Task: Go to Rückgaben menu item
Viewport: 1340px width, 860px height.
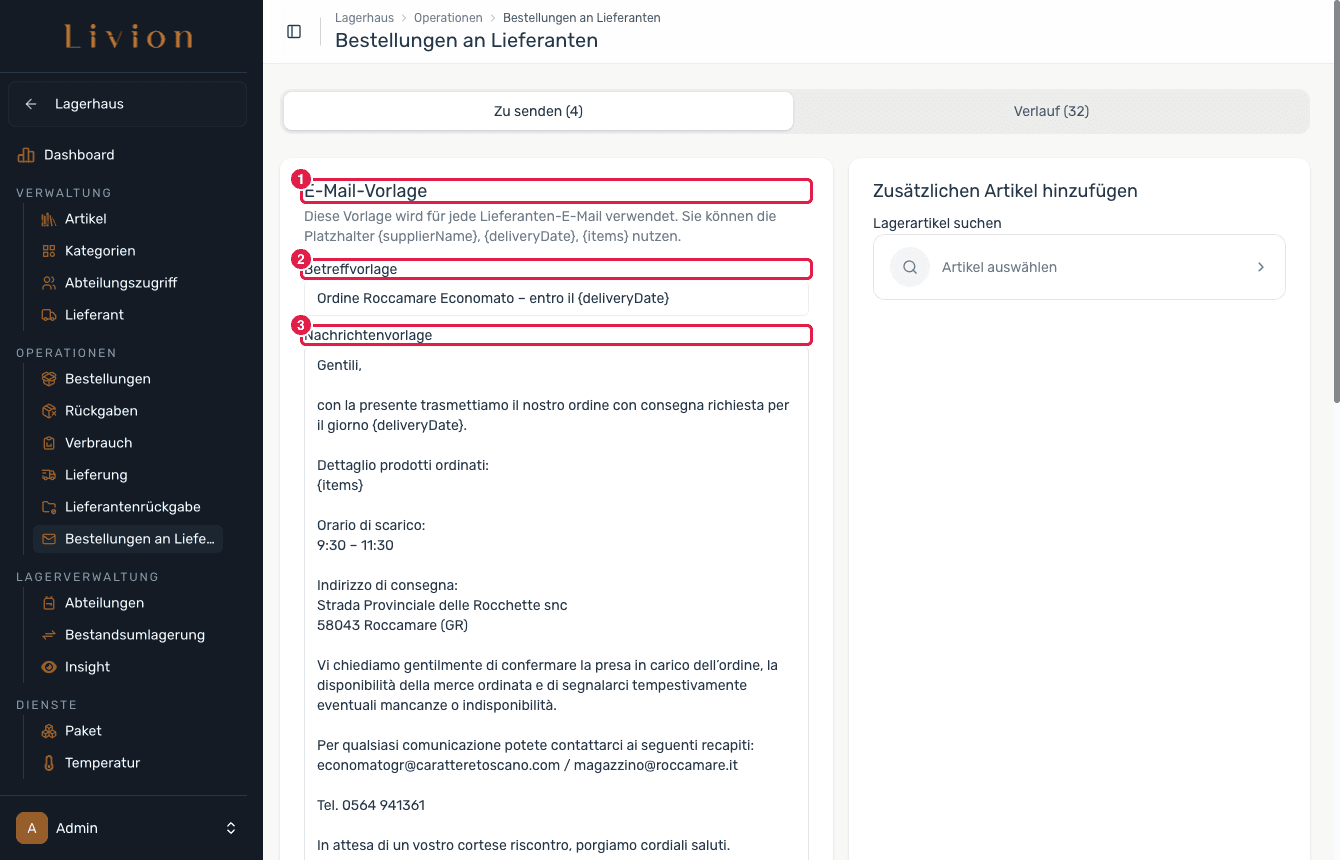Action: (101, 411)
